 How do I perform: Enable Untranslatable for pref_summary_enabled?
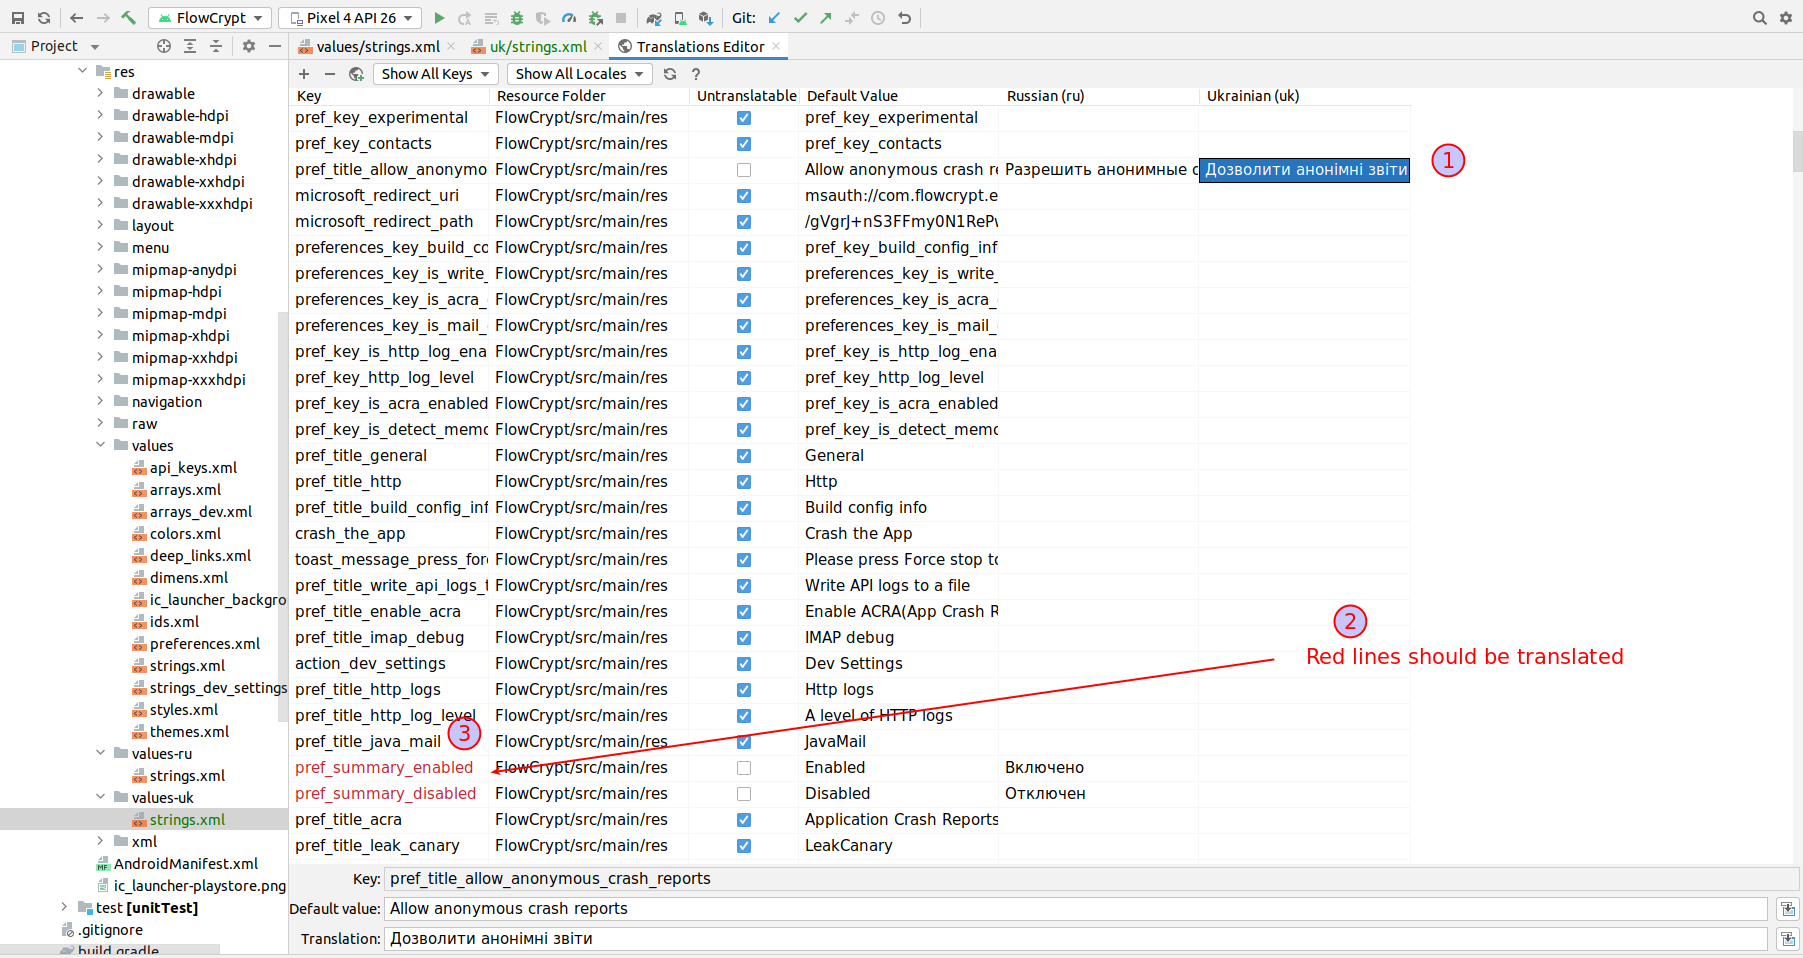pos(743,768)
